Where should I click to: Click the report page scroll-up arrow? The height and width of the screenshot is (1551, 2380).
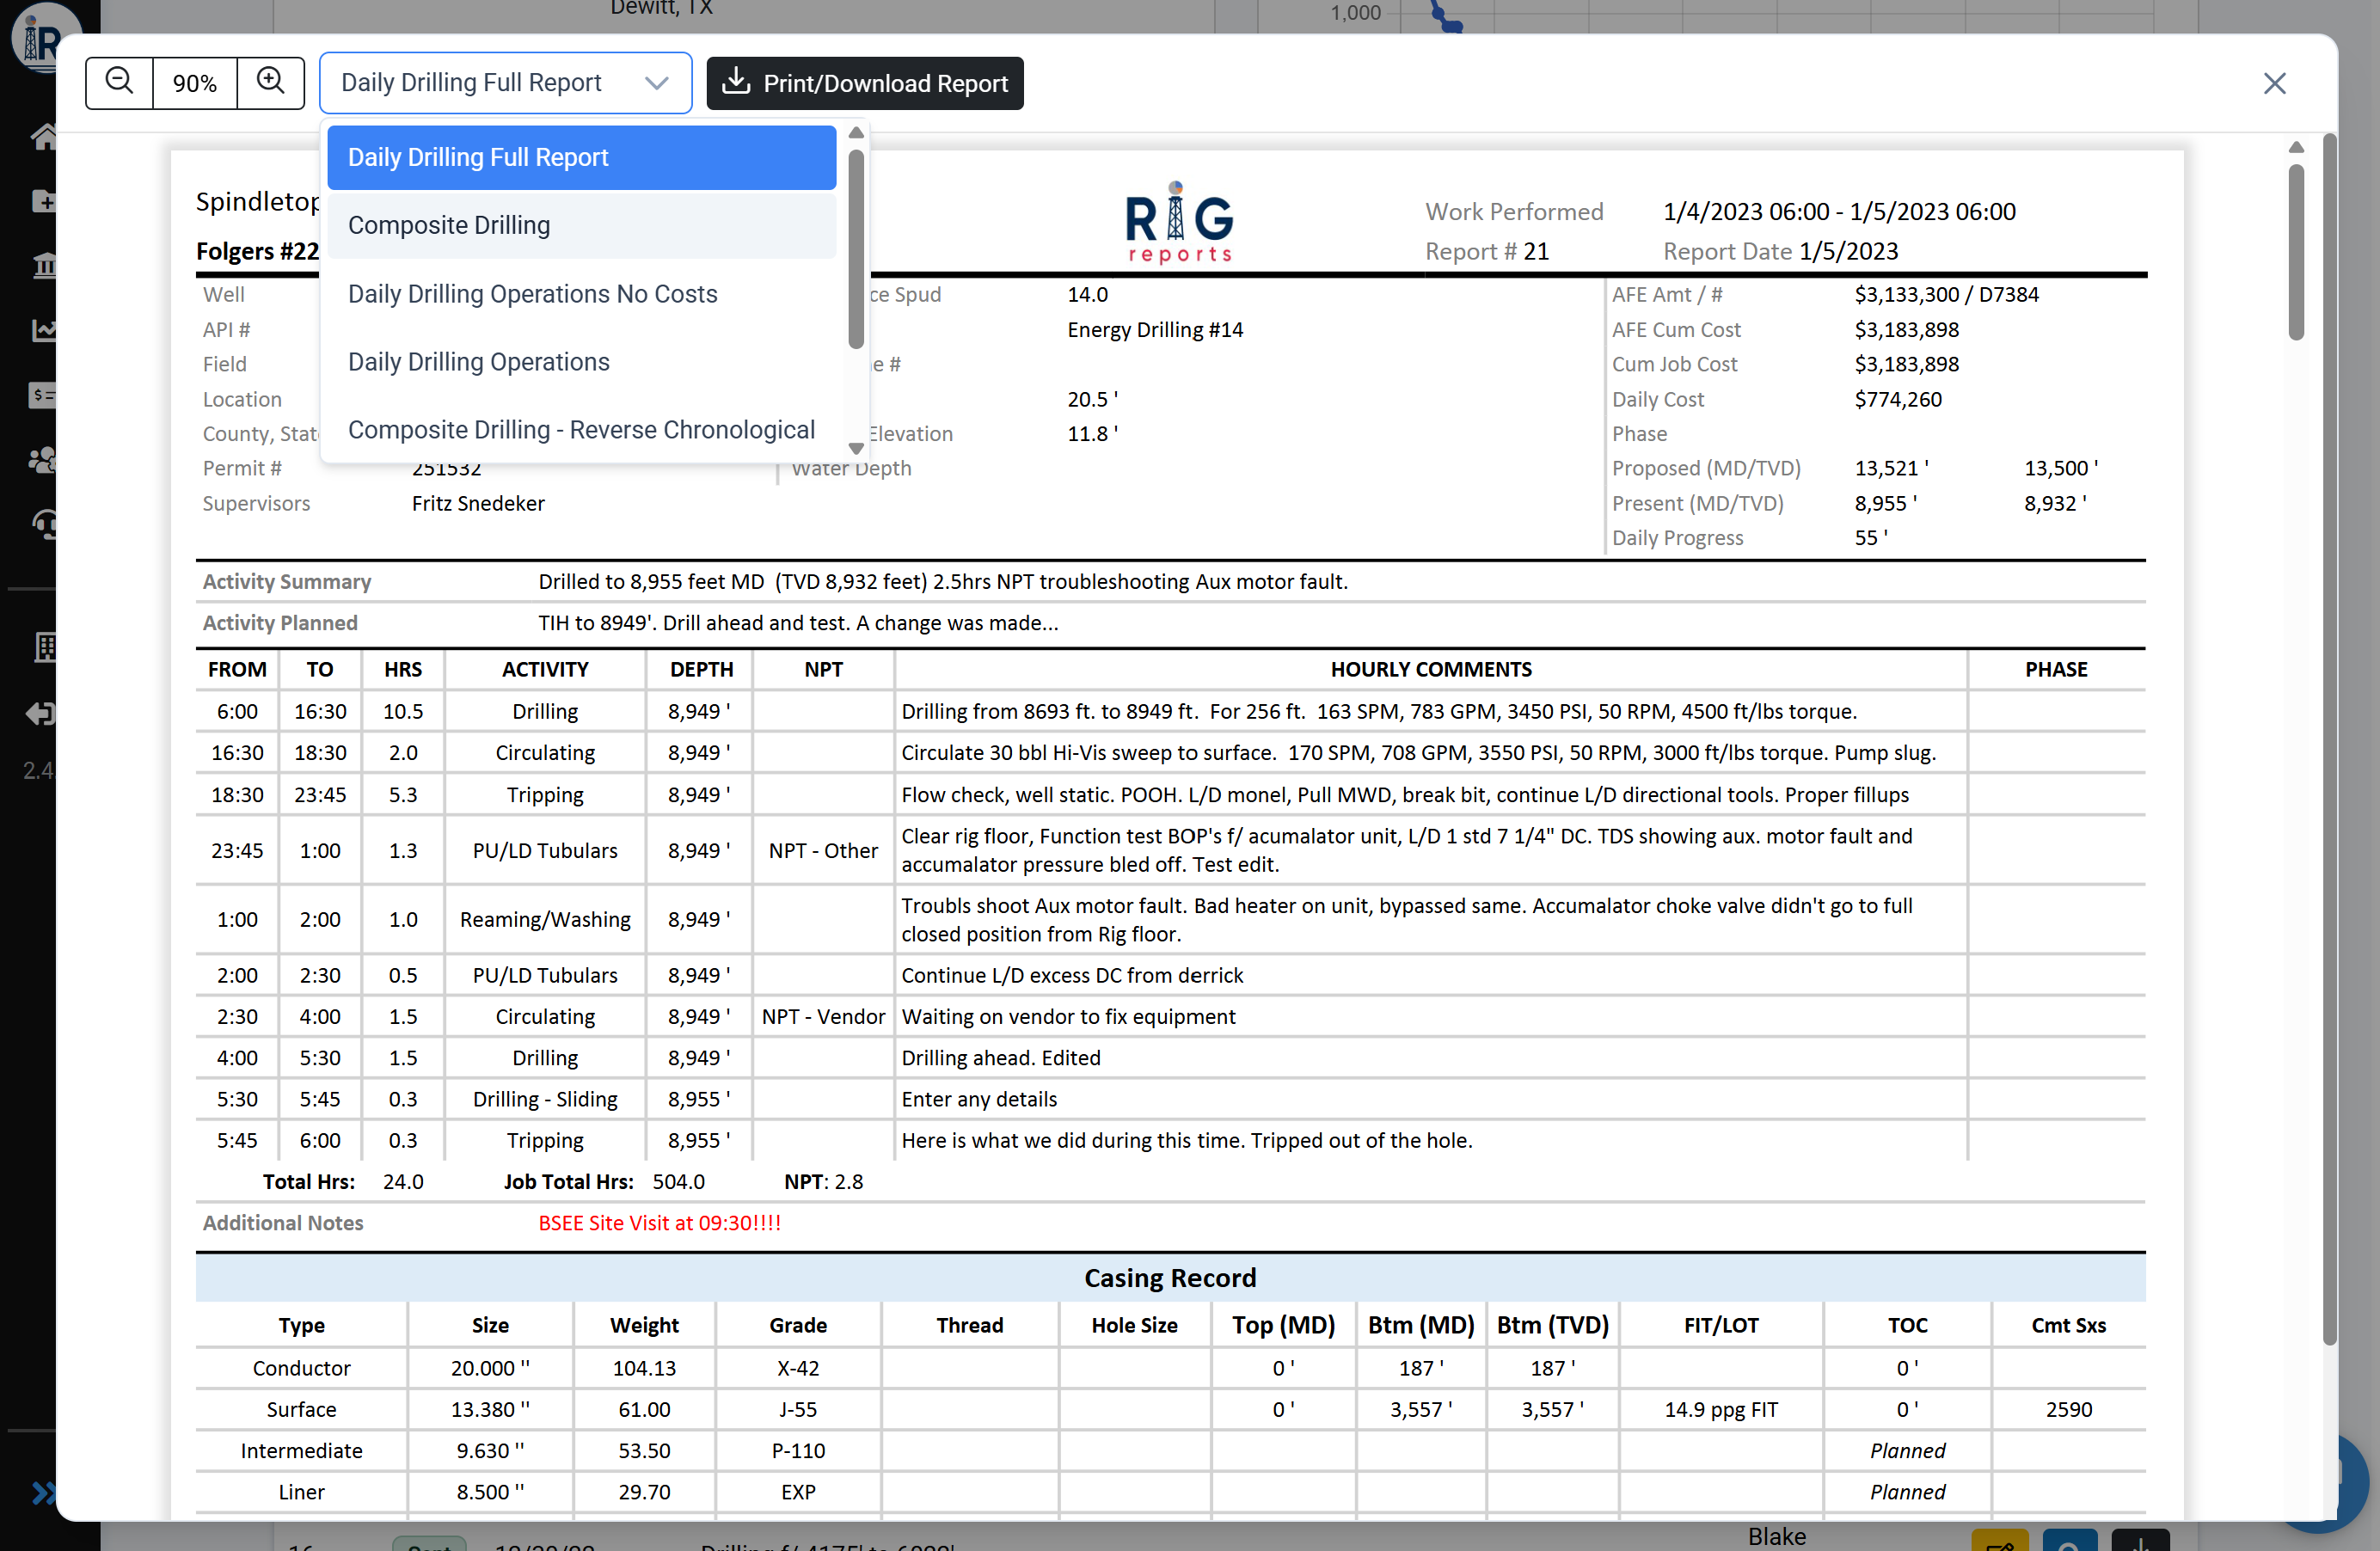point(2296,147)
